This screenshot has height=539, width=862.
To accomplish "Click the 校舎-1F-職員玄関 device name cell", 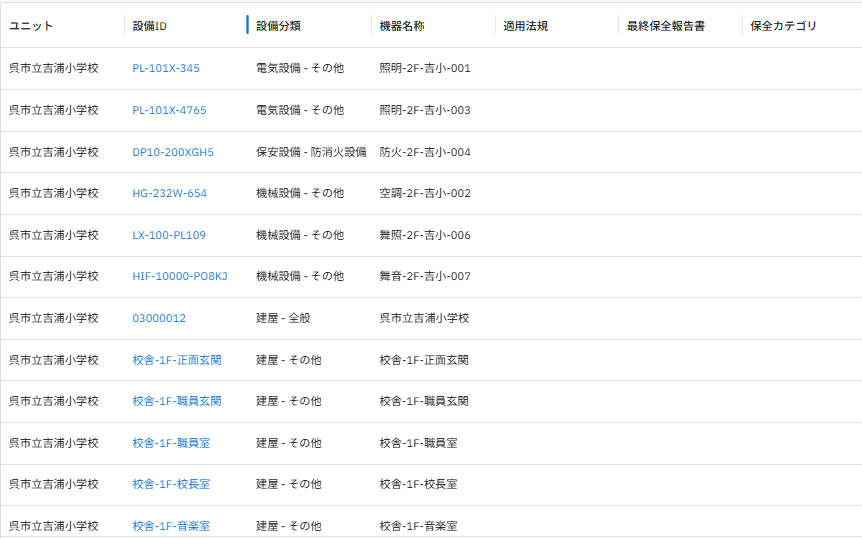I will click(424, 401).
